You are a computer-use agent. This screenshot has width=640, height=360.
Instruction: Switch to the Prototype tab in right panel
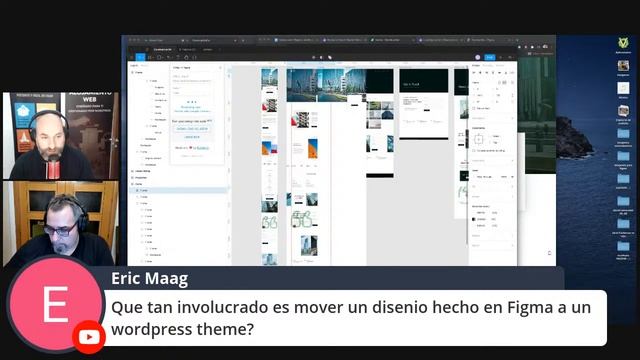click(x=488, y=65)
